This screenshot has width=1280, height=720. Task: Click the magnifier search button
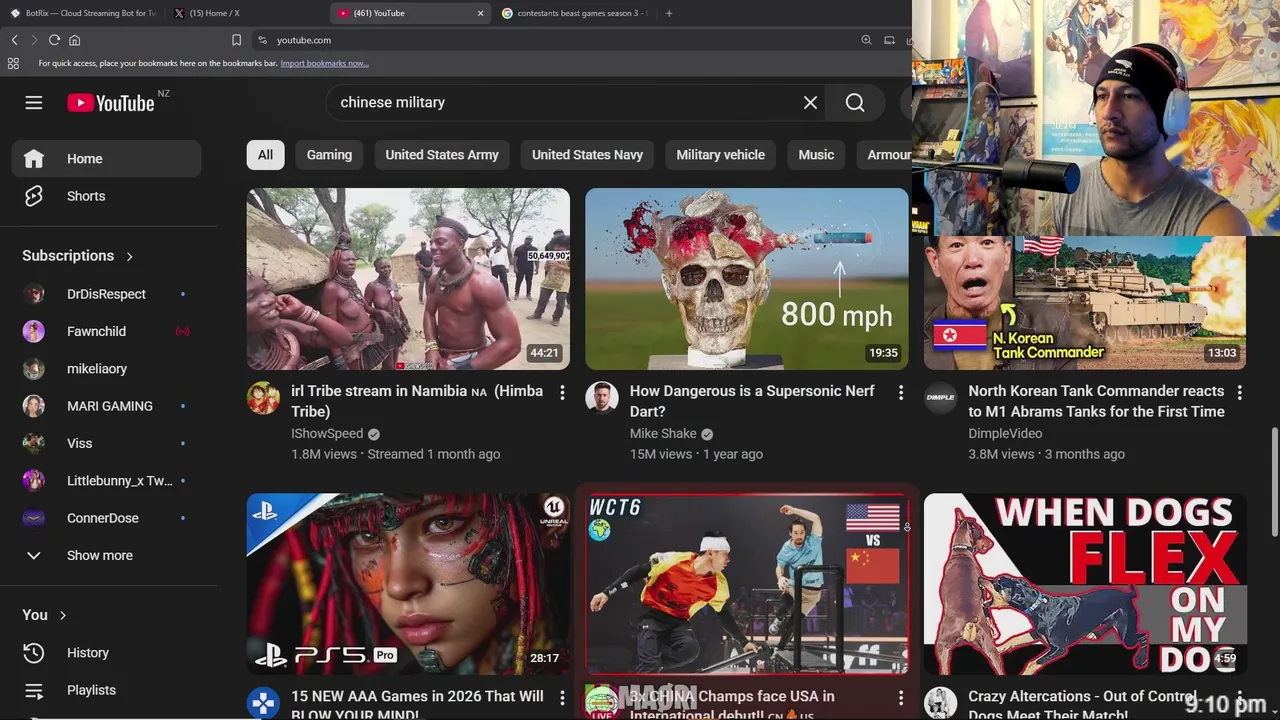click(x=855, y=102)
